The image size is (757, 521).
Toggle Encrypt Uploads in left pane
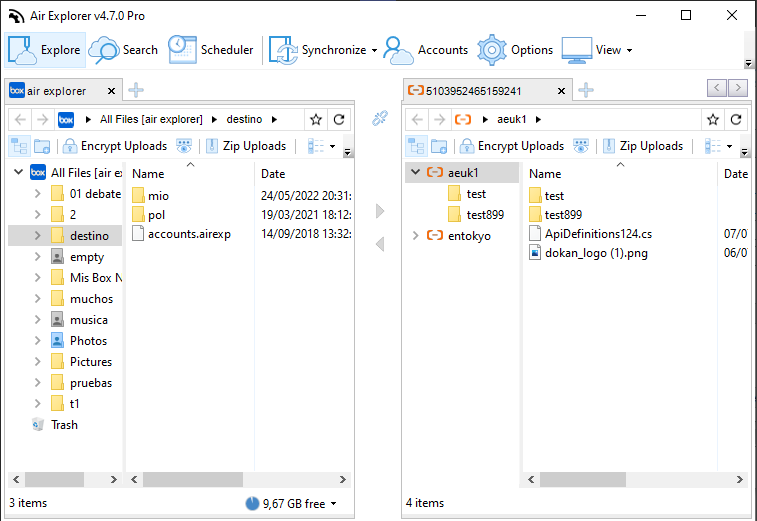click(115, 146)
